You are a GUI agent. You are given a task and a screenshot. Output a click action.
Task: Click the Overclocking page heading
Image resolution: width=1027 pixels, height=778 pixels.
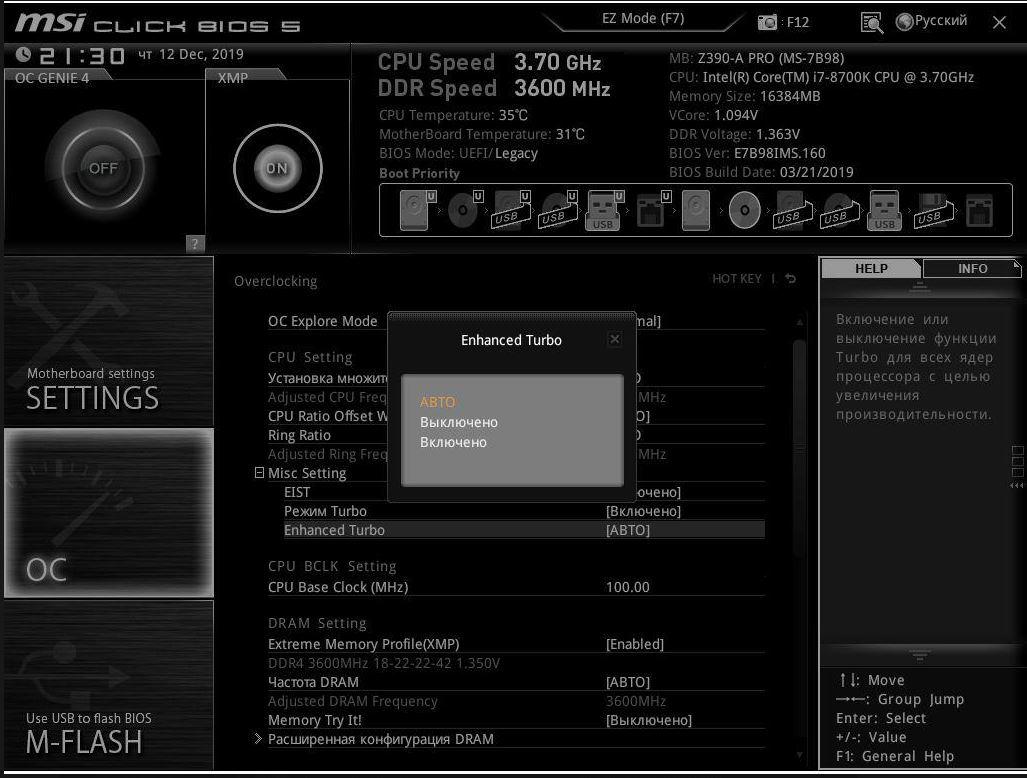[275, 281]
